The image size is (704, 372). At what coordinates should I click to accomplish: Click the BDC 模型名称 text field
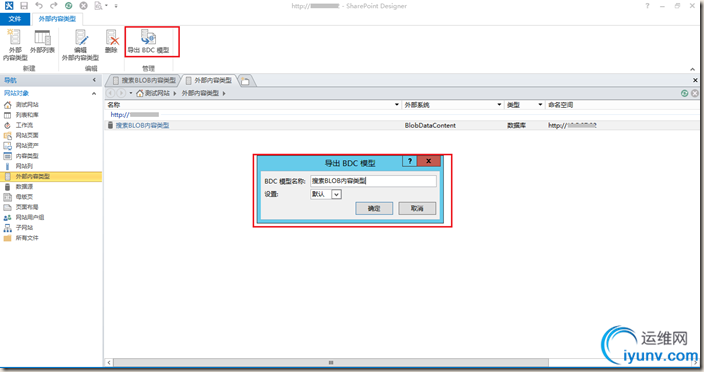coord(373,181)
